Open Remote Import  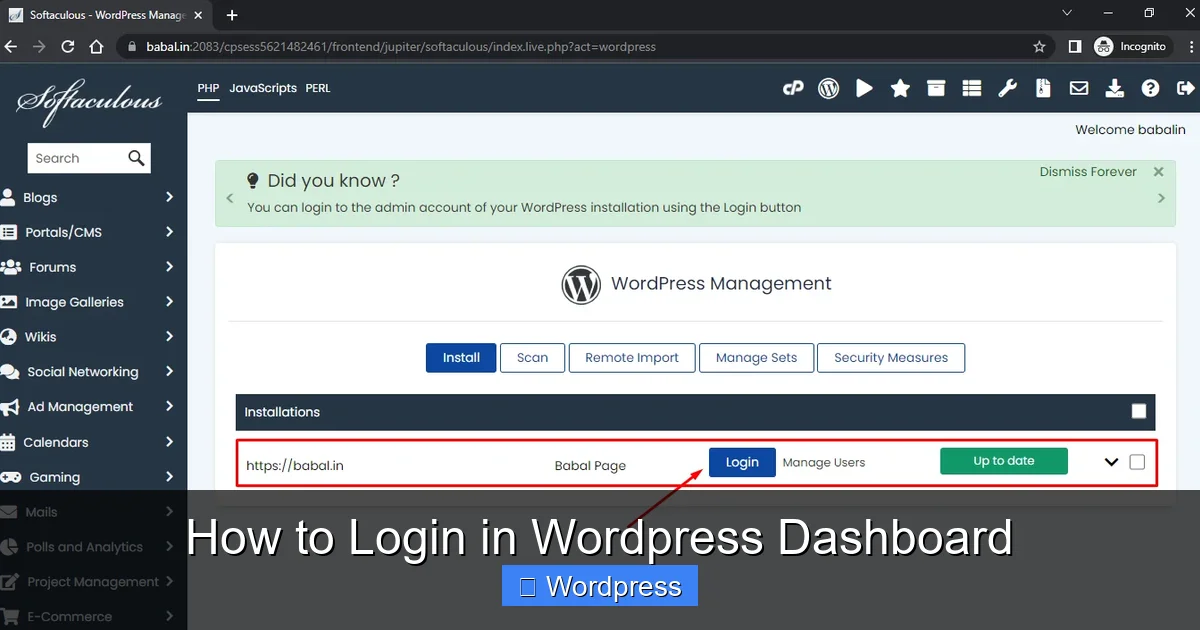pos(632,358)
